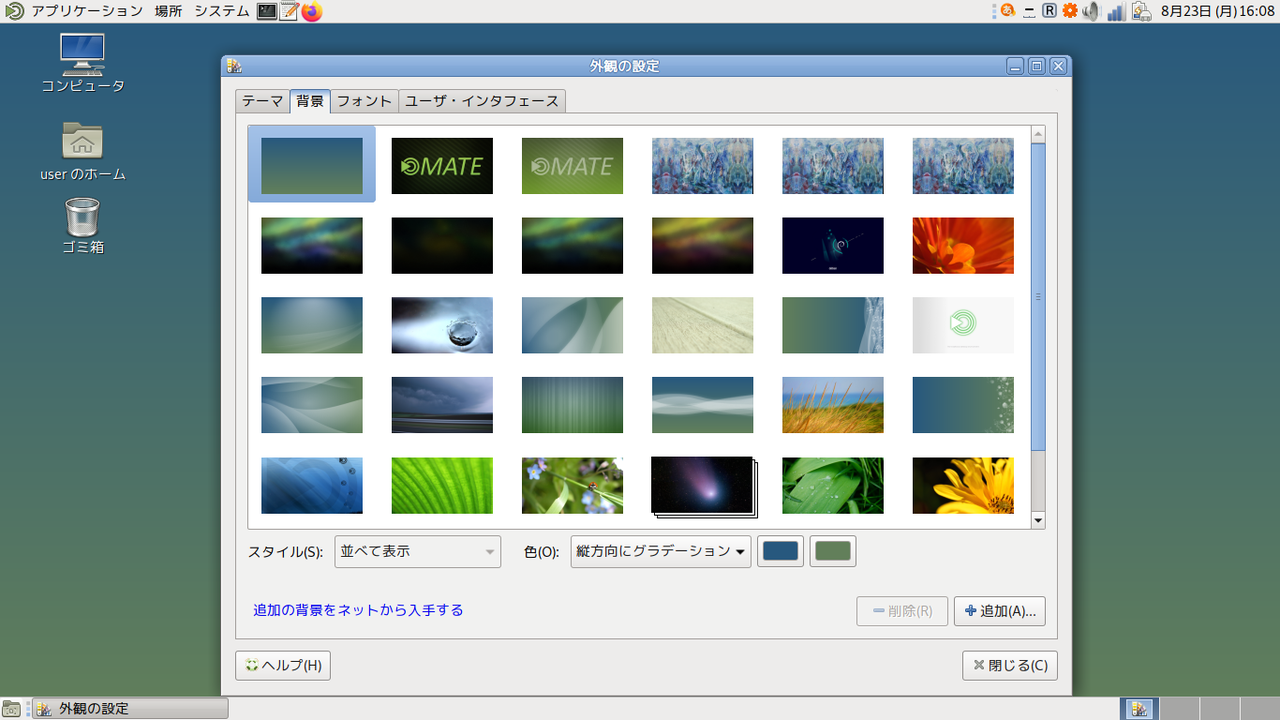Image resolution: width=1280 pixels, height=720 pixels.
Task: Open the user のホーム folder icon
Action: tap(83, 151)
